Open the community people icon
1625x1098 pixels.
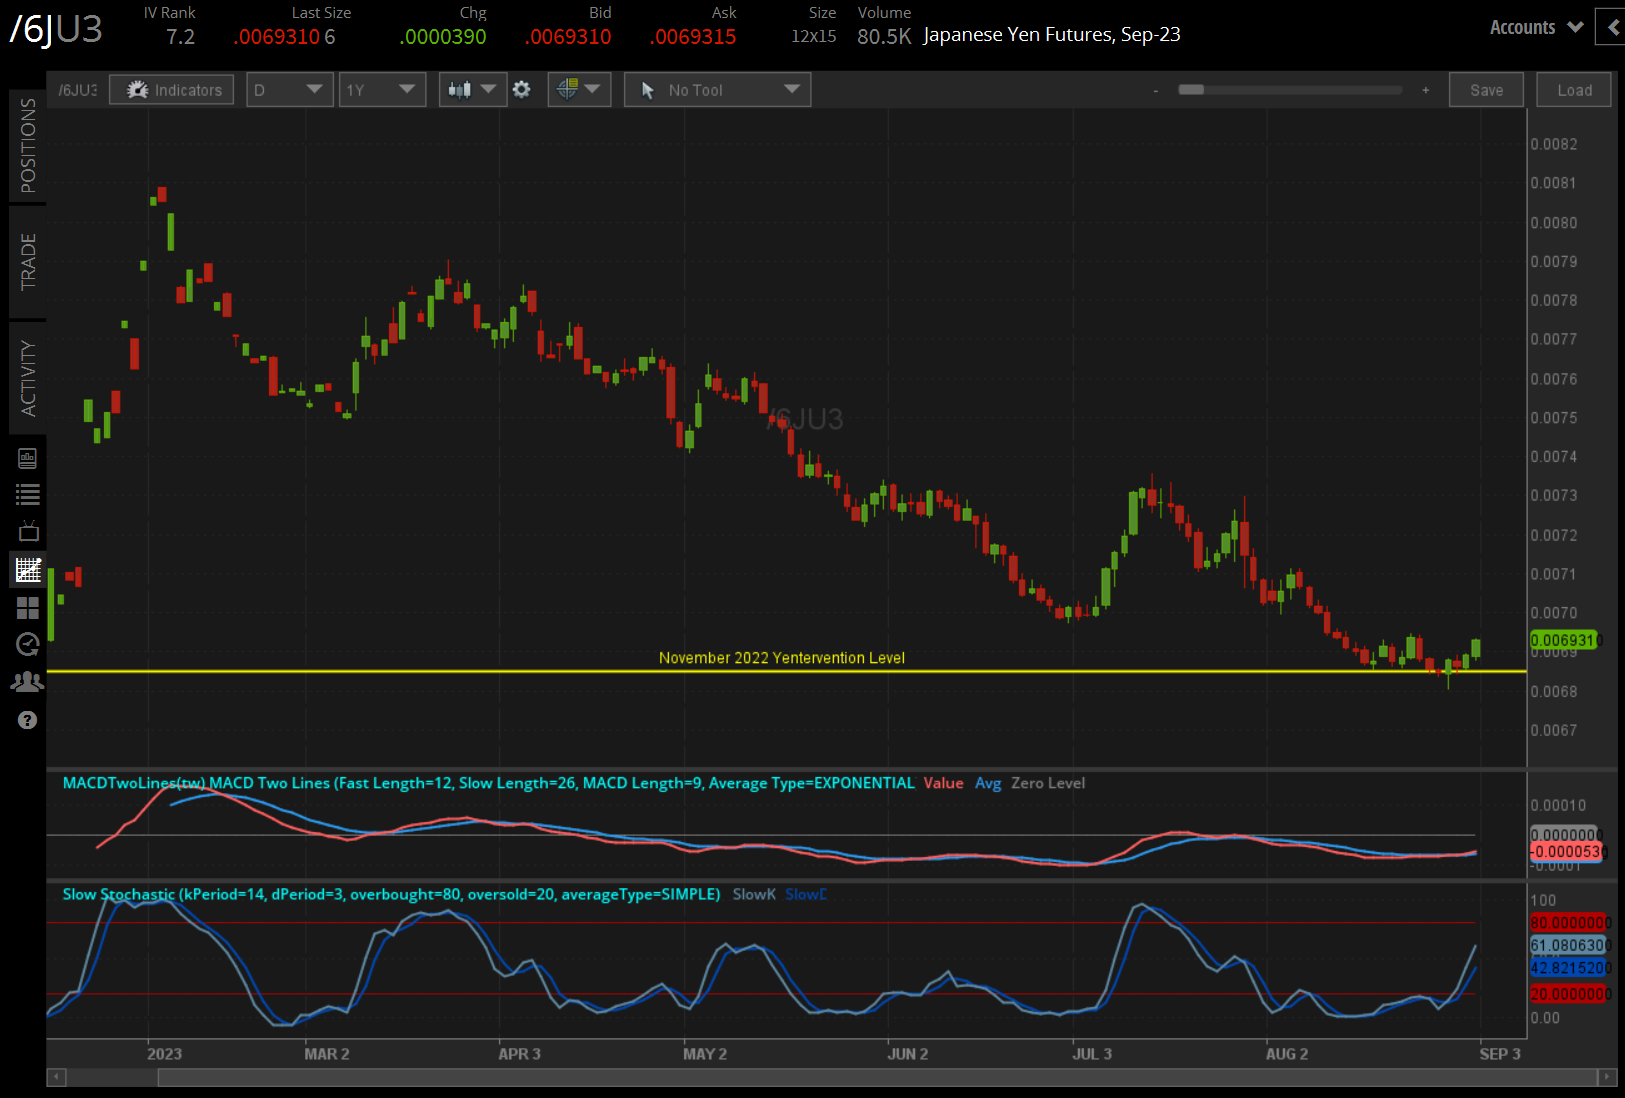[28, 682]
